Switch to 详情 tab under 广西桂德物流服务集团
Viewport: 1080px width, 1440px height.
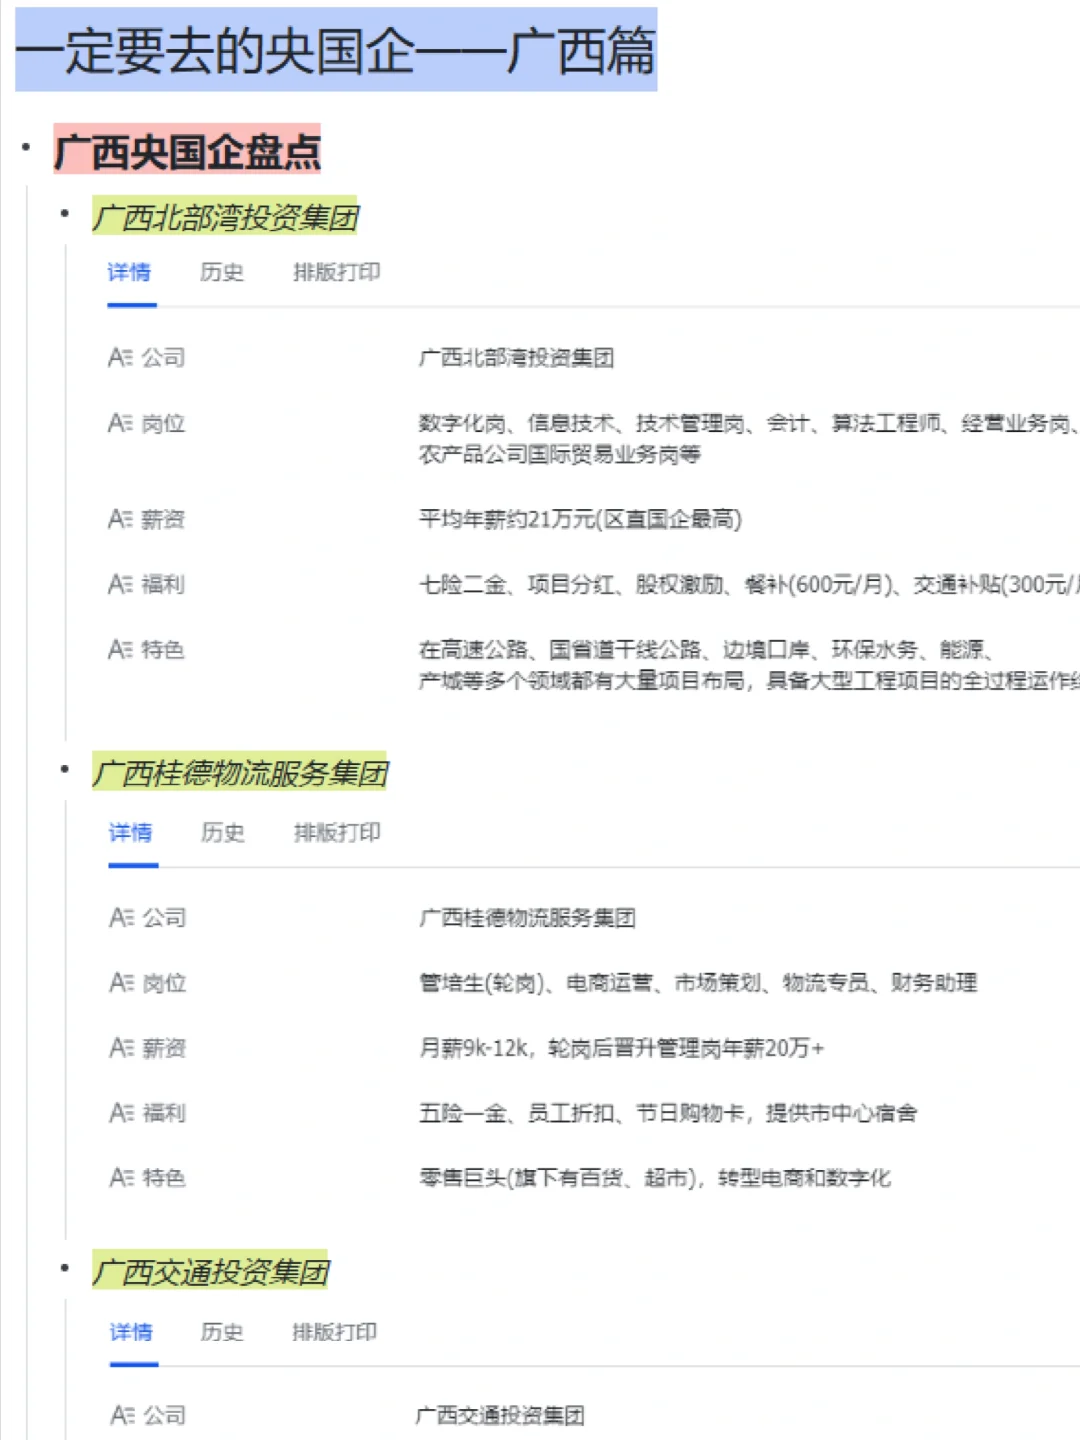click(x=131, y=832)
